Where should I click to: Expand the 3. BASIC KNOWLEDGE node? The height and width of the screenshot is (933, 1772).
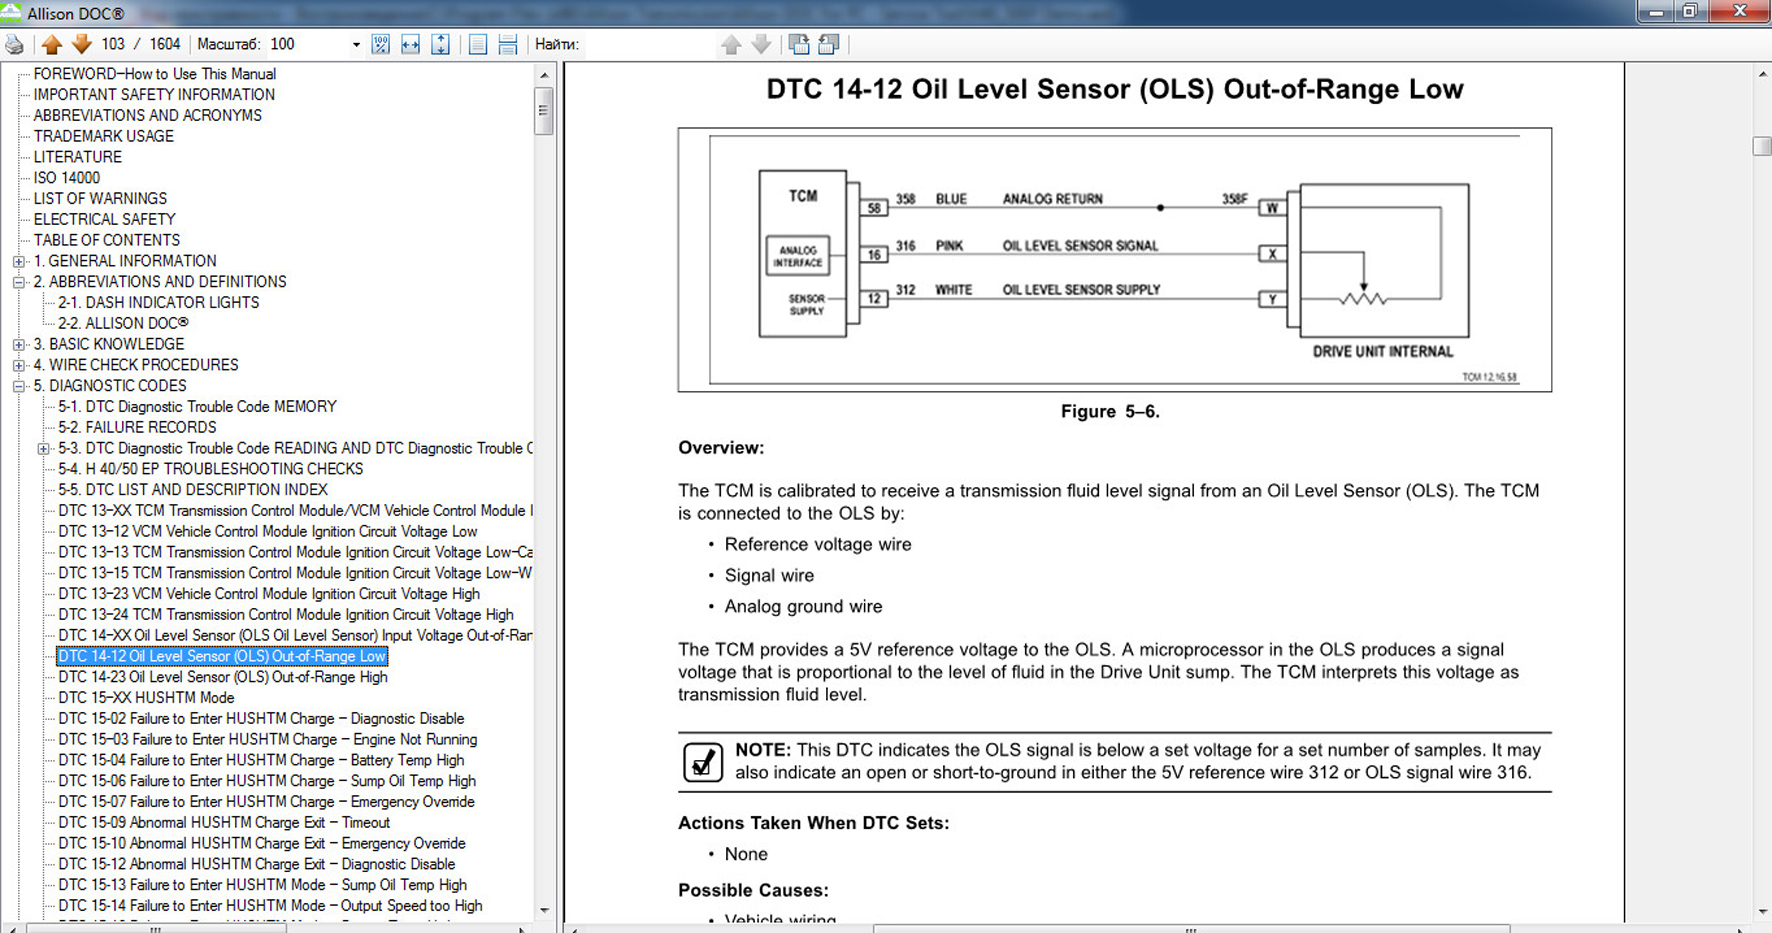point(19,344)
